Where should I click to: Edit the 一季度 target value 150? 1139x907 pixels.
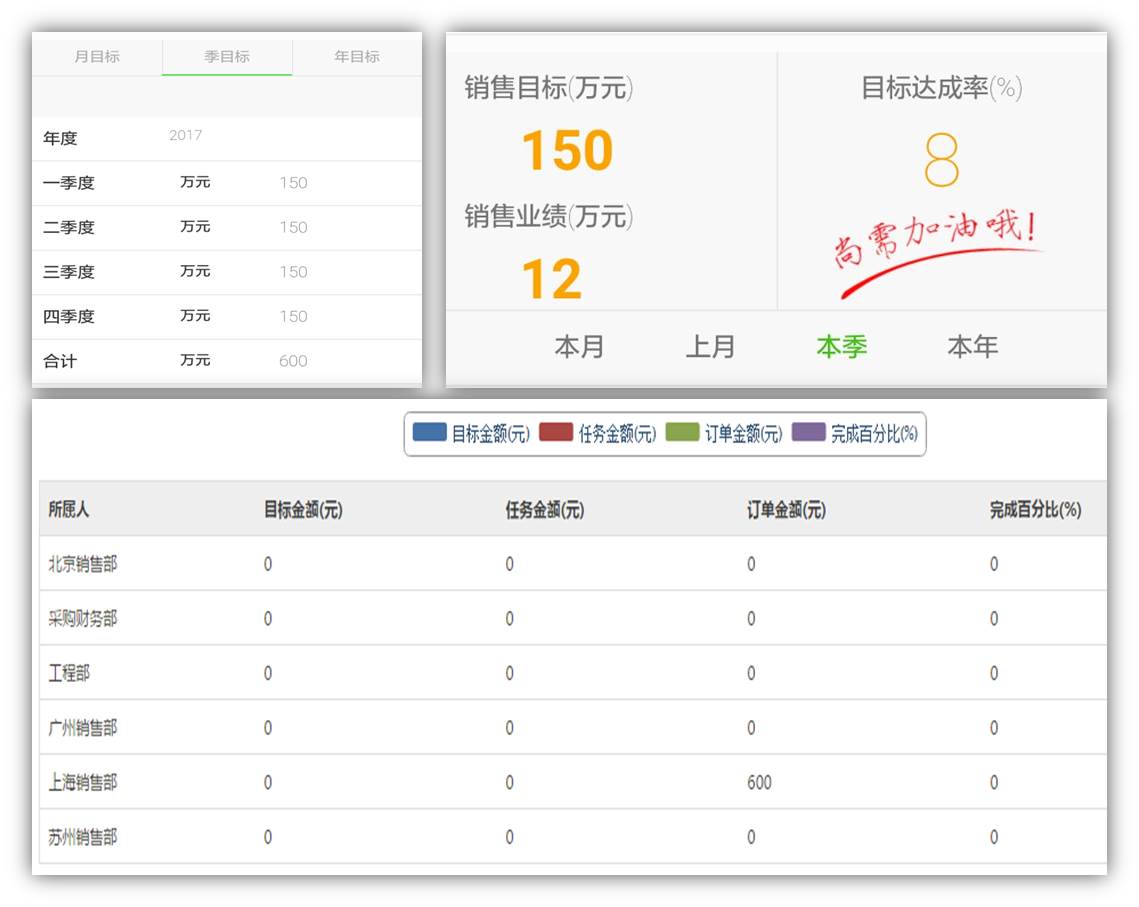click(x=293, y=183)
